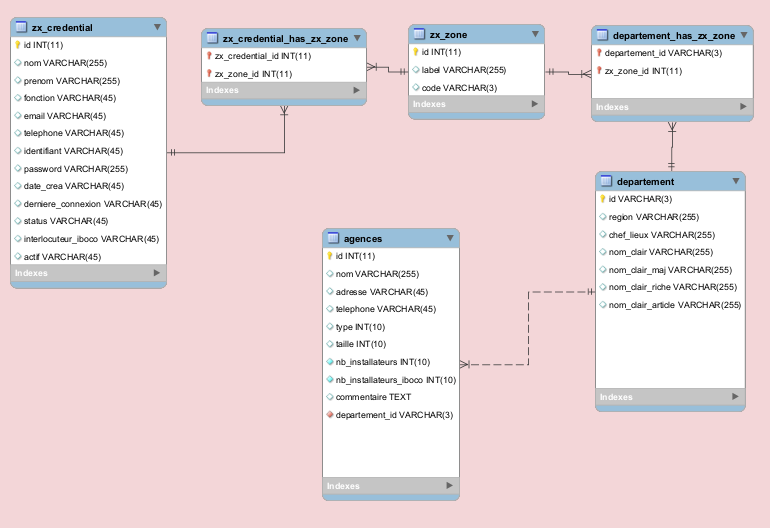Click dashed relationship line between agences and departement
The height and width of the screenshot is (528, 770).
(528, 328)
